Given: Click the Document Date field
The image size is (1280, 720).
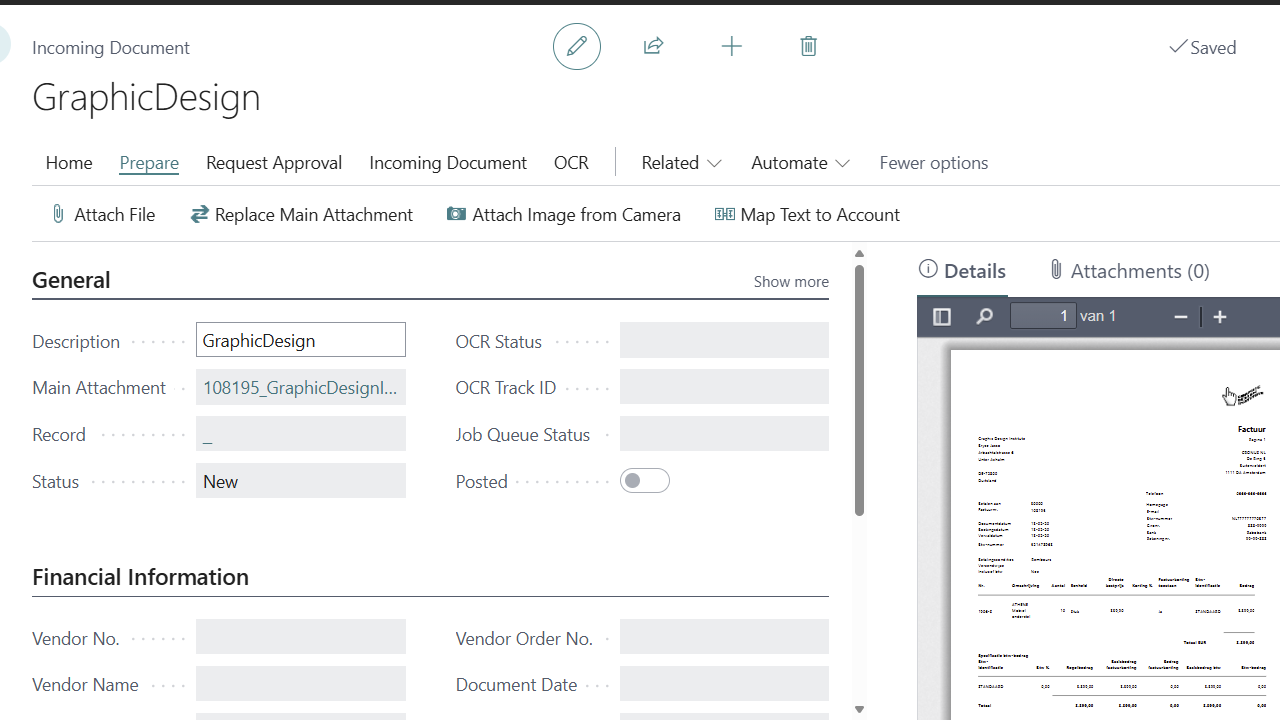Looking at the screenshot, I should pos(724,684).
